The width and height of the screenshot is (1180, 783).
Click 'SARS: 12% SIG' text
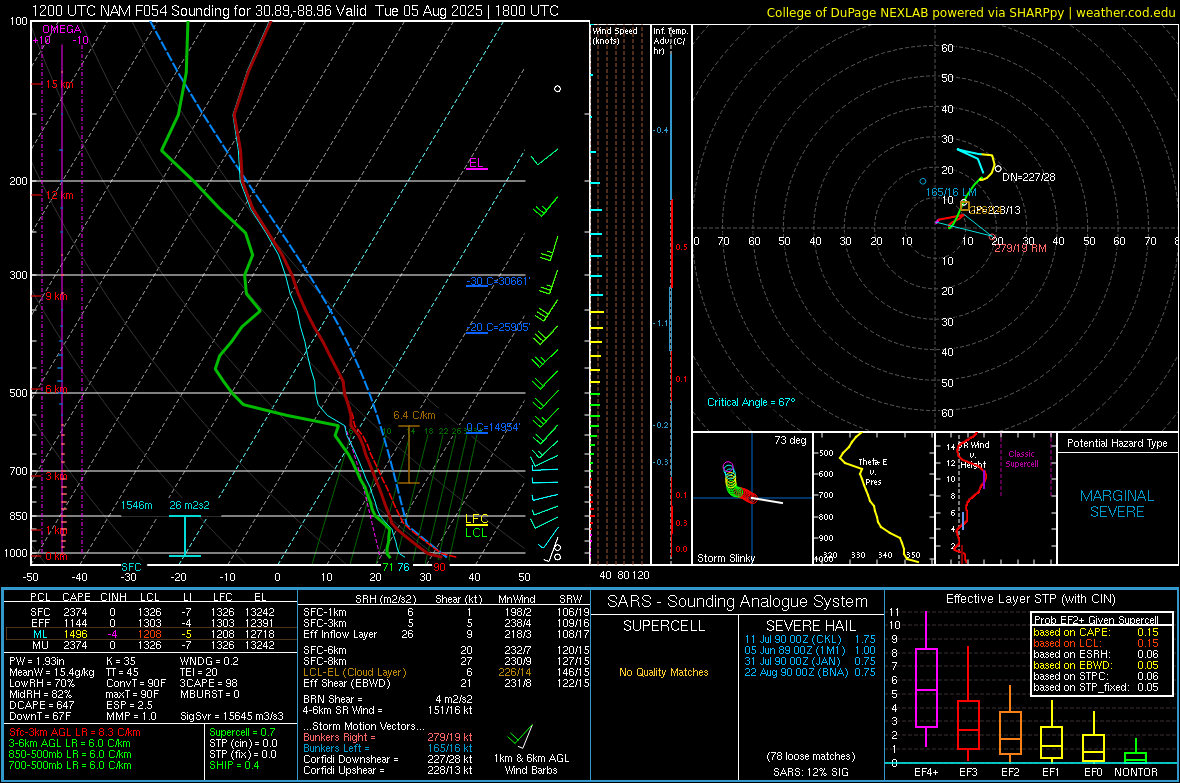(810, 772)
